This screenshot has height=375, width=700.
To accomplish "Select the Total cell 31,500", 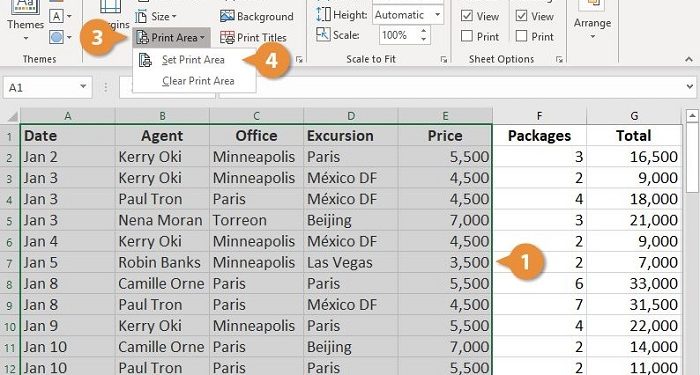I will pyautogui.click(x=634, y=305).
